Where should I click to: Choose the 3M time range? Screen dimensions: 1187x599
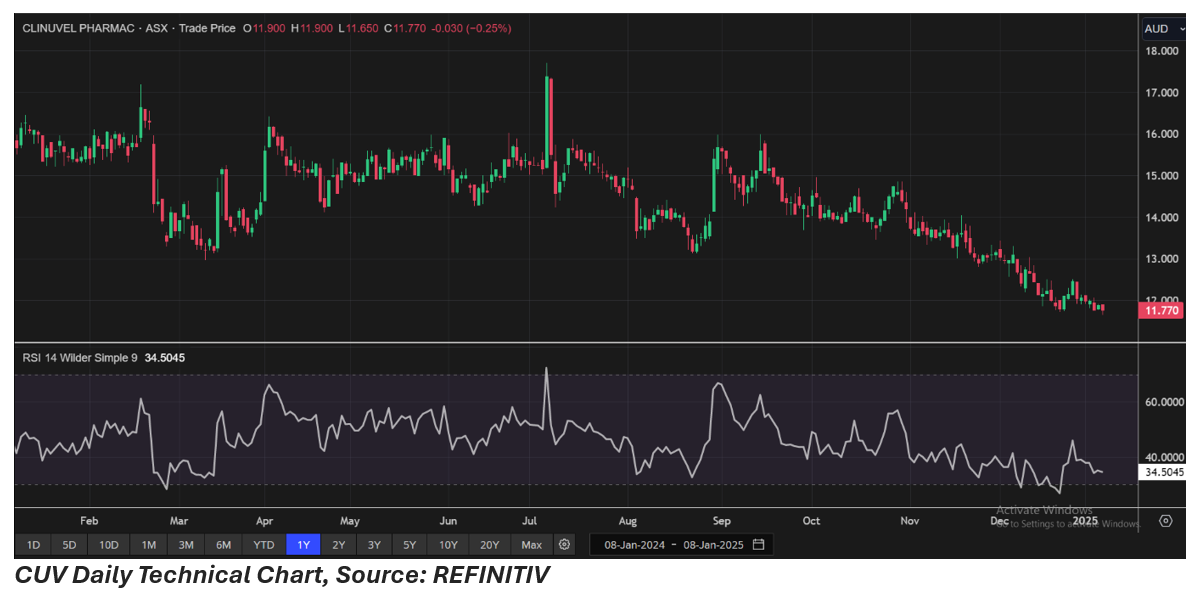pyautogui.click(x=186, y=545)
